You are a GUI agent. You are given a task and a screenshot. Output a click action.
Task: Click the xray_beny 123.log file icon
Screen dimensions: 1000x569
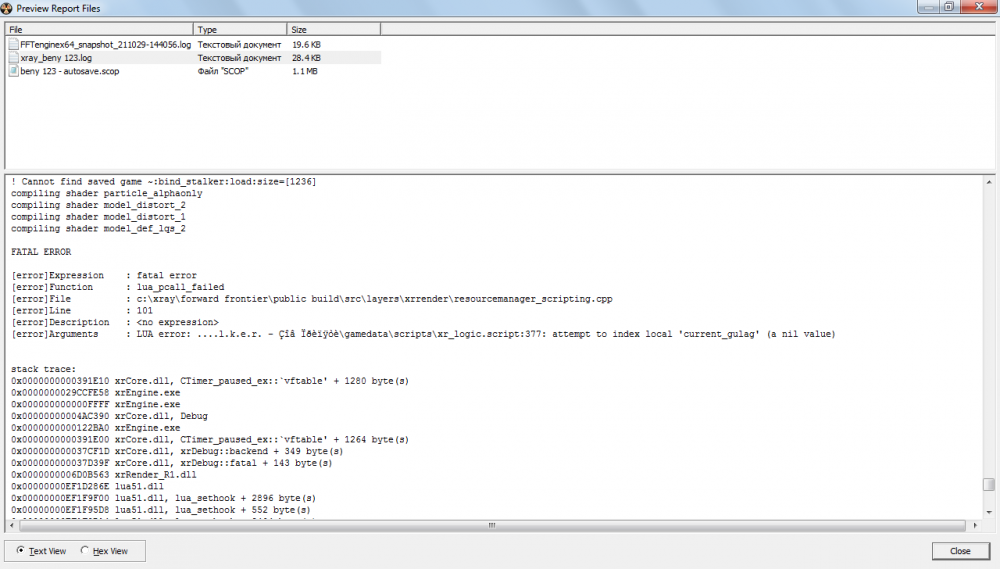(x=13, y=58)
